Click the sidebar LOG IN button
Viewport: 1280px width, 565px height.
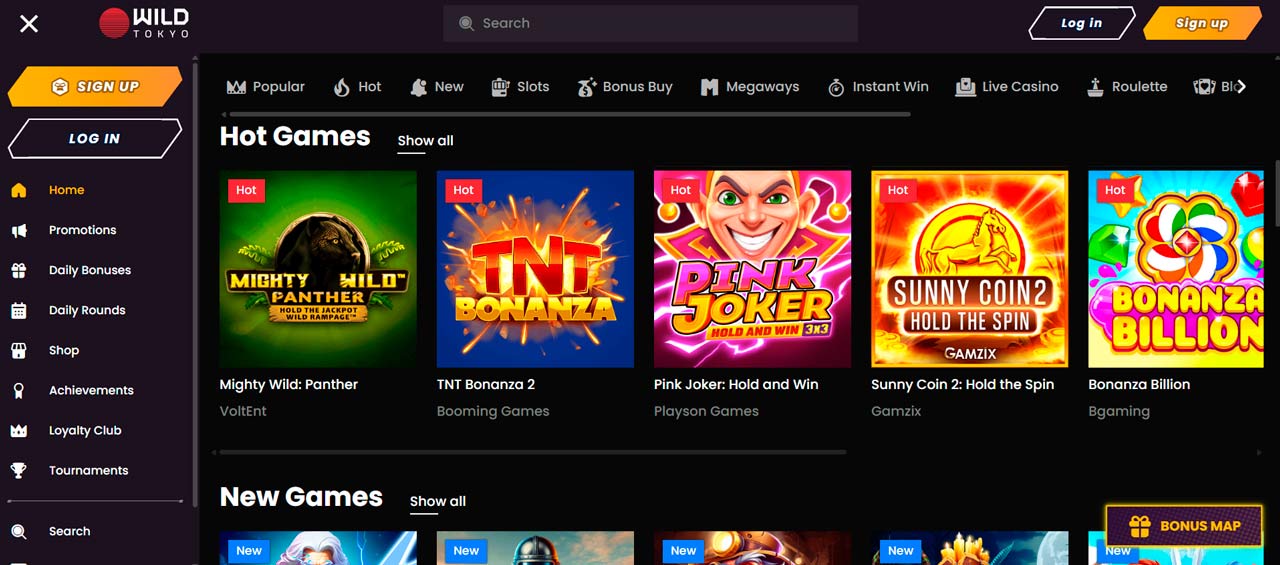[x=95, y=139]
